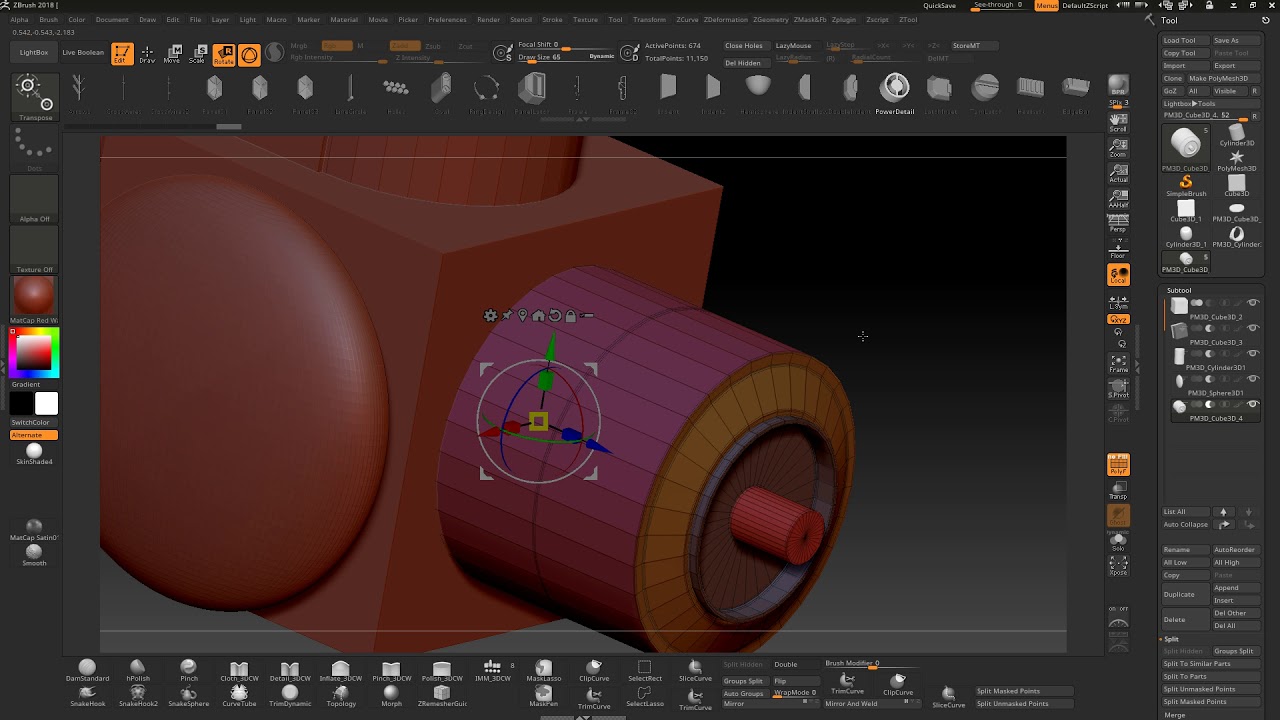The image size is (1280, 720).
Task: Open the Texture Off picker
Action: (34, 250)
